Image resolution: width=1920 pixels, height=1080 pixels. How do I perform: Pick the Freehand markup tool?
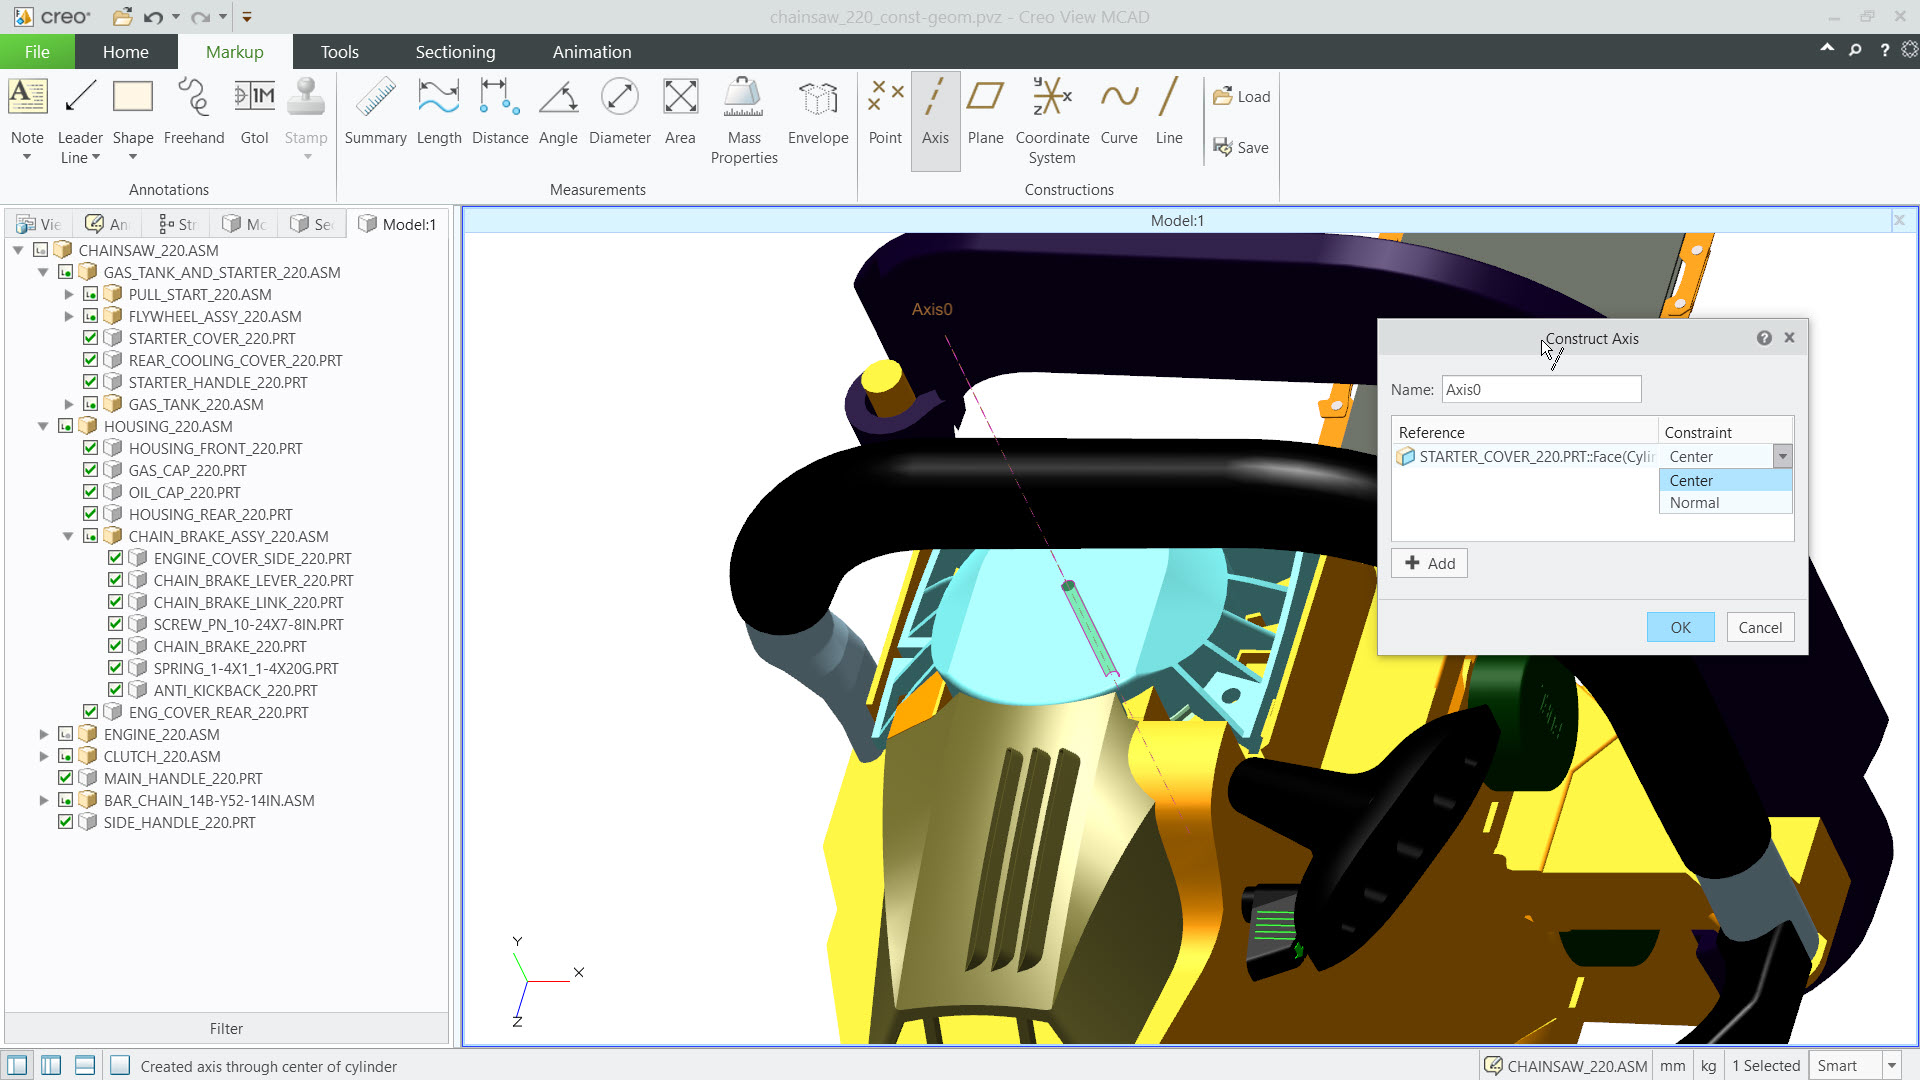pos(194,112)
